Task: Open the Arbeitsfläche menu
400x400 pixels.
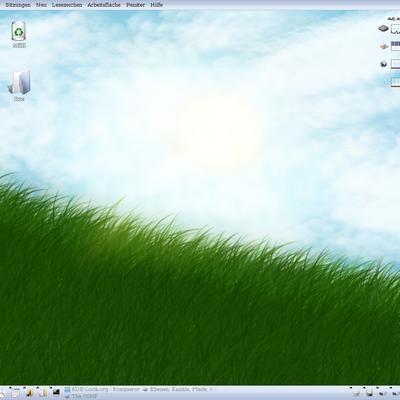Action: (104, 5)
